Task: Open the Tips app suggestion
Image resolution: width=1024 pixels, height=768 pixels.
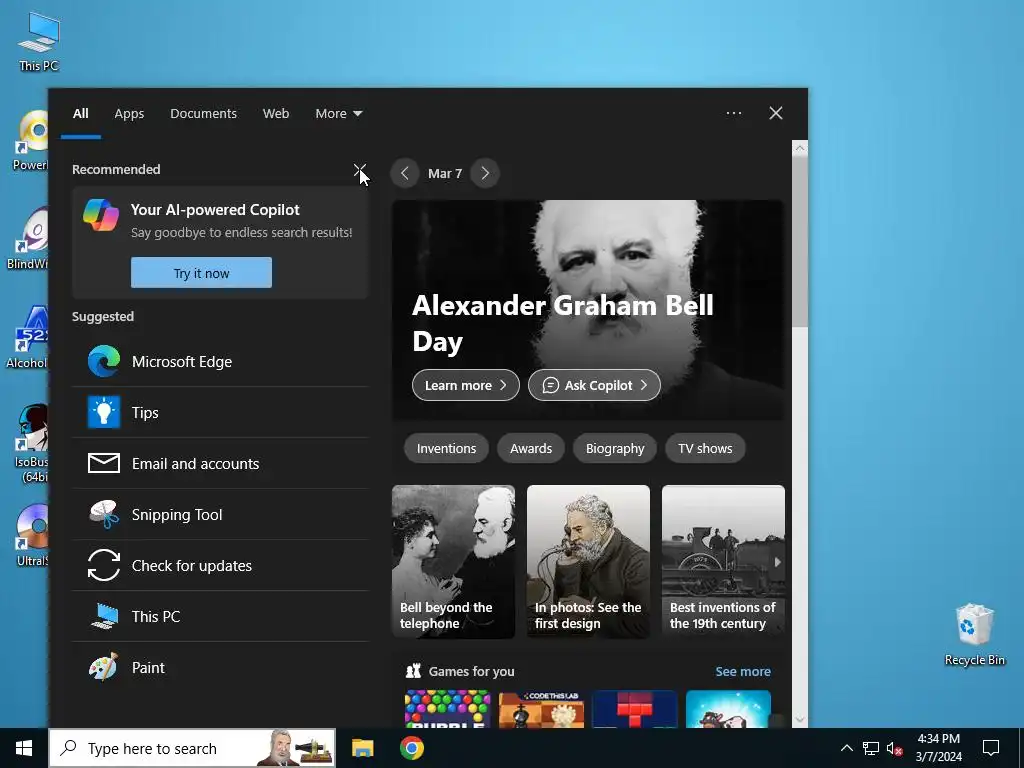Action: pyautogui.click(x=221, y=413)
